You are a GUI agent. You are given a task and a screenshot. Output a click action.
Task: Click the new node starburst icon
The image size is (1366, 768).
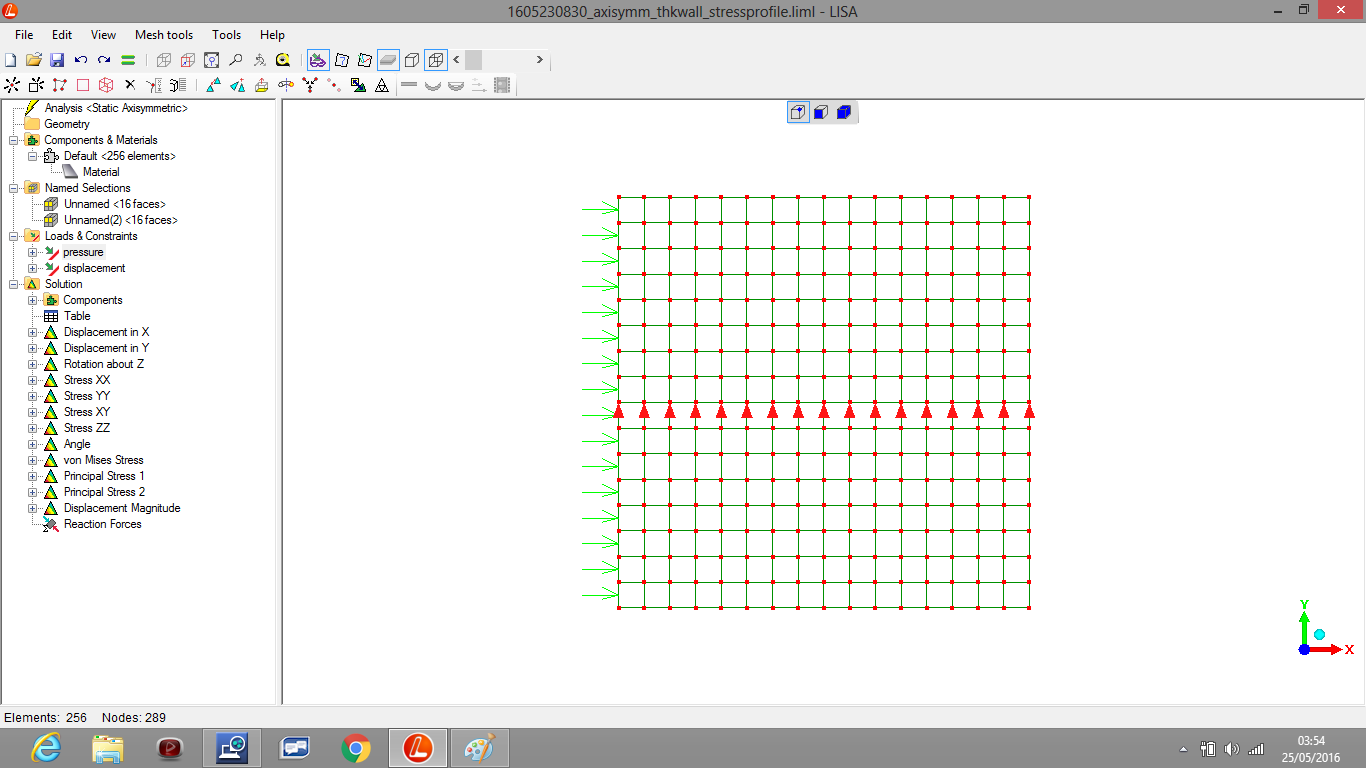point(12,85)
